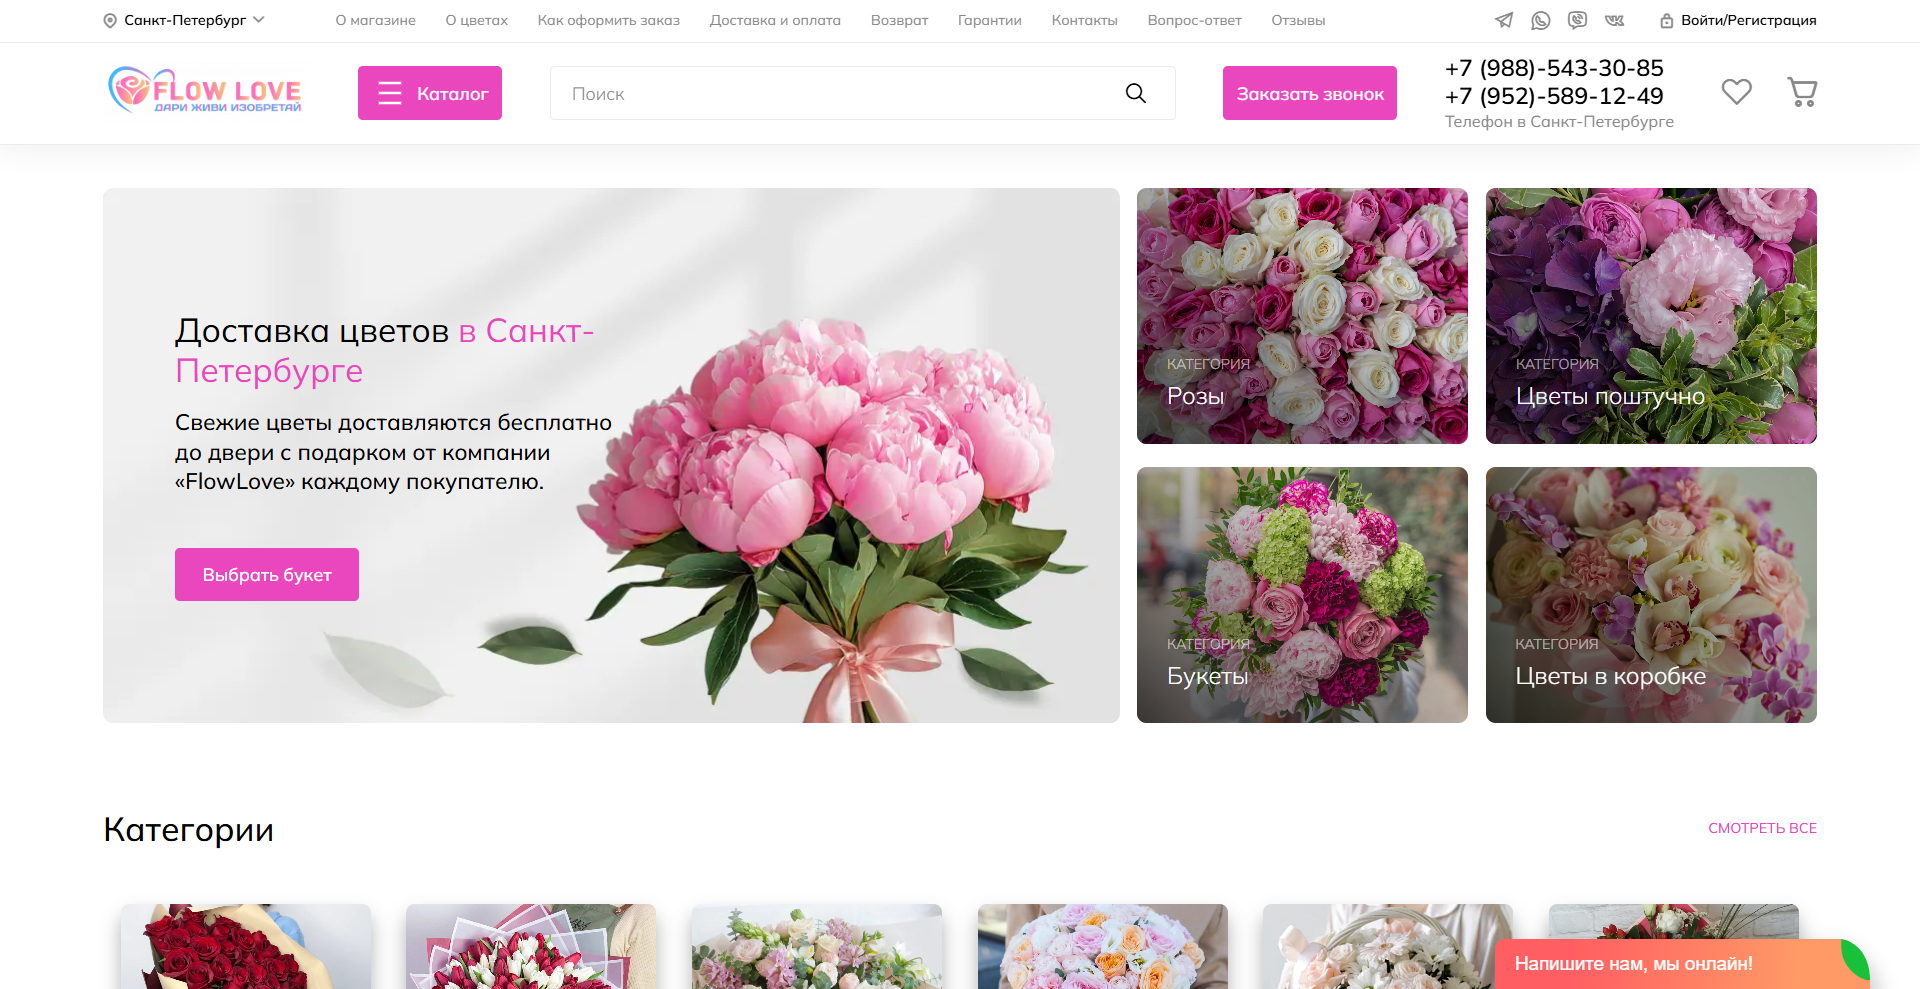Open the Каталог menu button
The image size is (1920, 989).
(430, 93)
